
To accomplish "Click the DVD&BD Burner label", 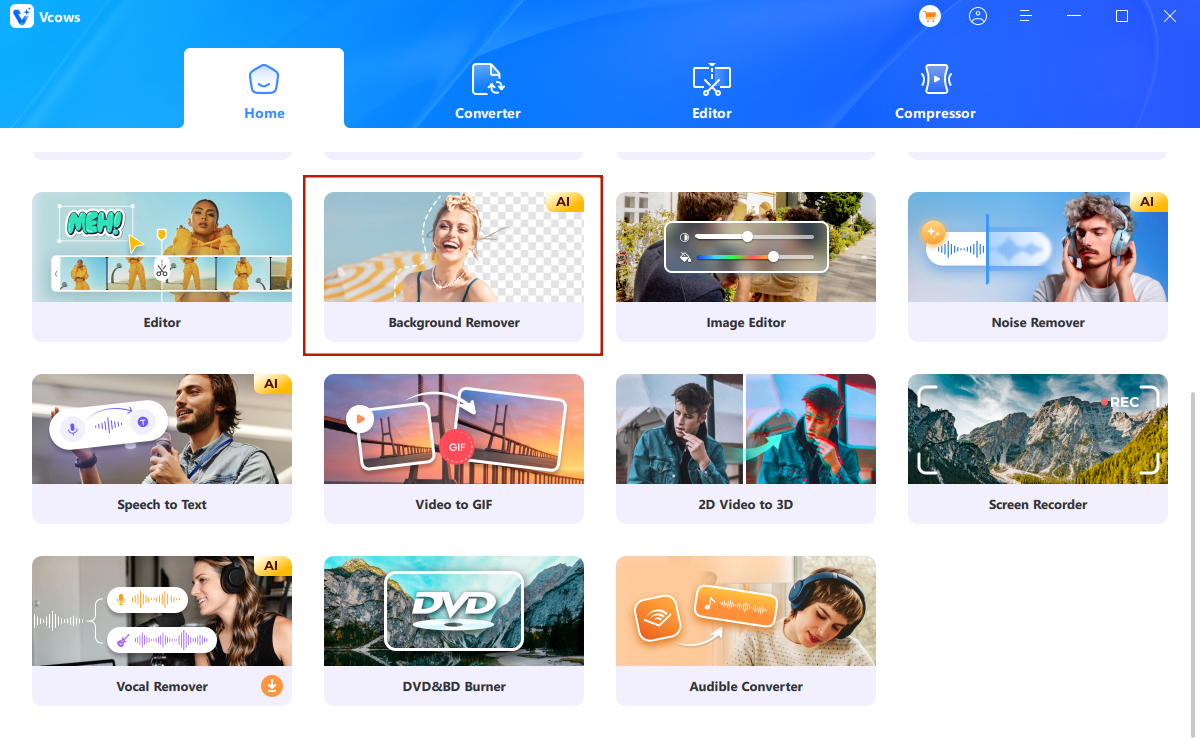I will point(454,687).
